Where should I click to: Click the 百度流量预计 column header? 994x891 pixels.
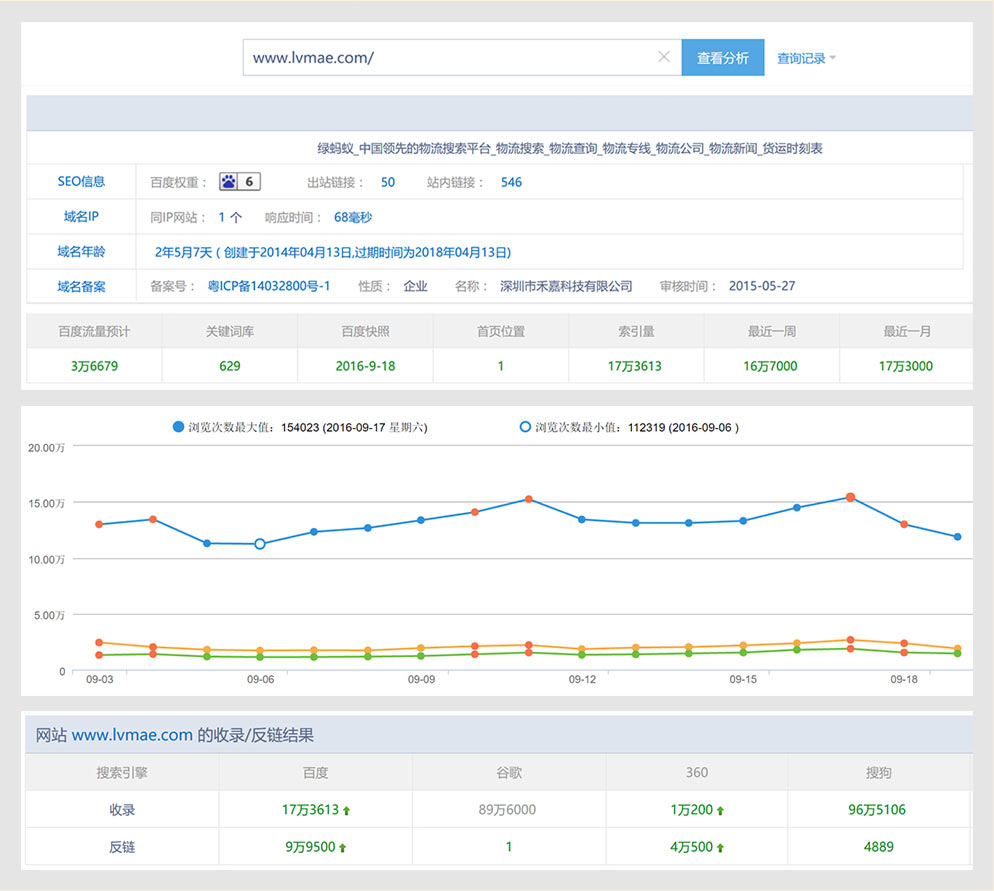[94, 331]
